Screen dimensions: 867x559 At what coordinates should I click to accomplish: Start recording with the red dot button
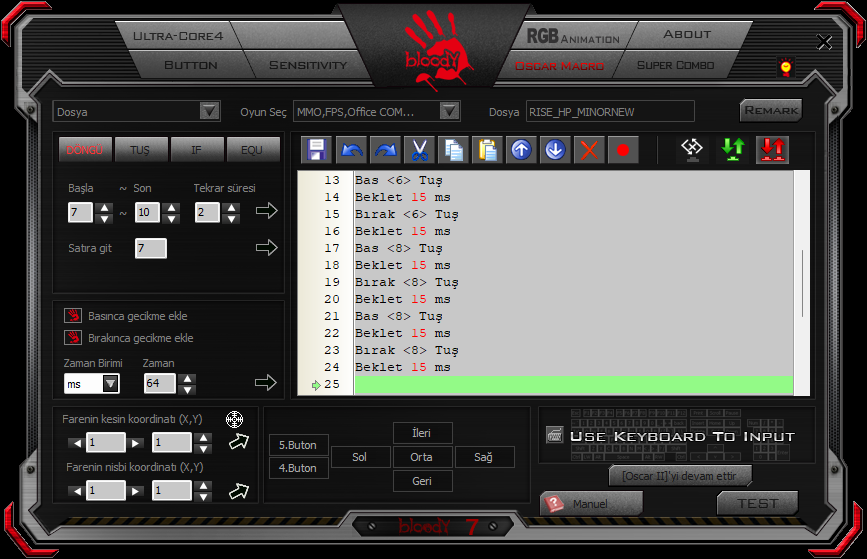point(623,150)
